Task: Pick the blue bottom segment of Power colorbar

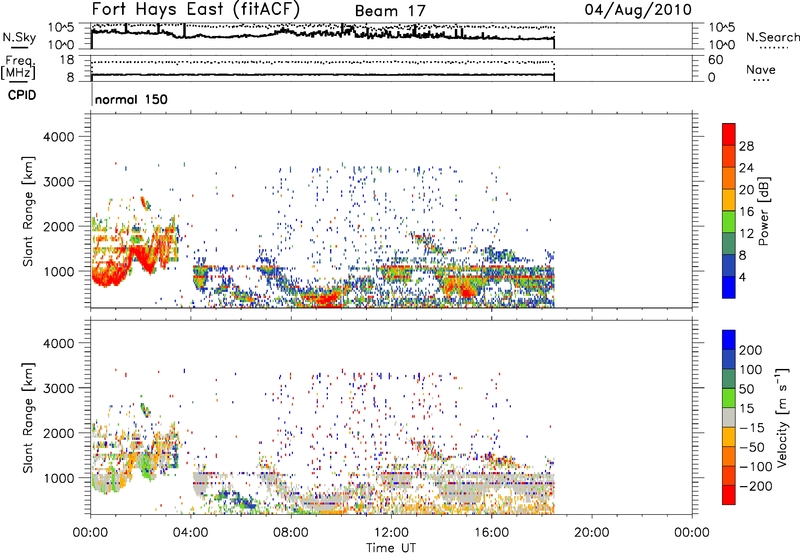Action: pos(729,288)
